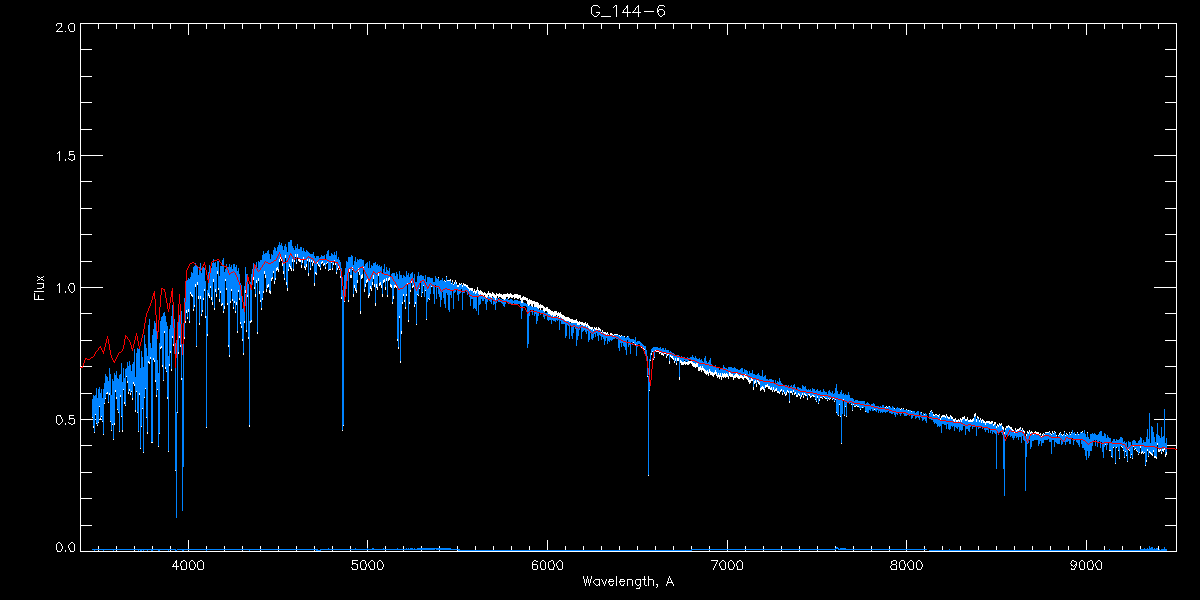Viewport: 1200px width, 600px height.
Task: Select the 6000 wavelength tick label
Action: coord(547,564)
